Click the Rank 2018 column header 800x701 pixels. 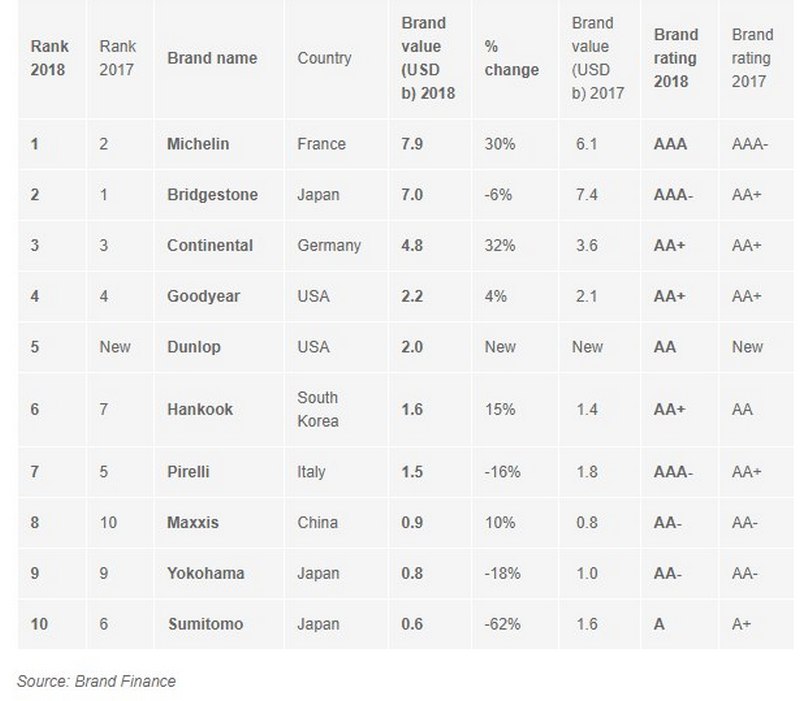pyautogui.click(x=48, y=58)
